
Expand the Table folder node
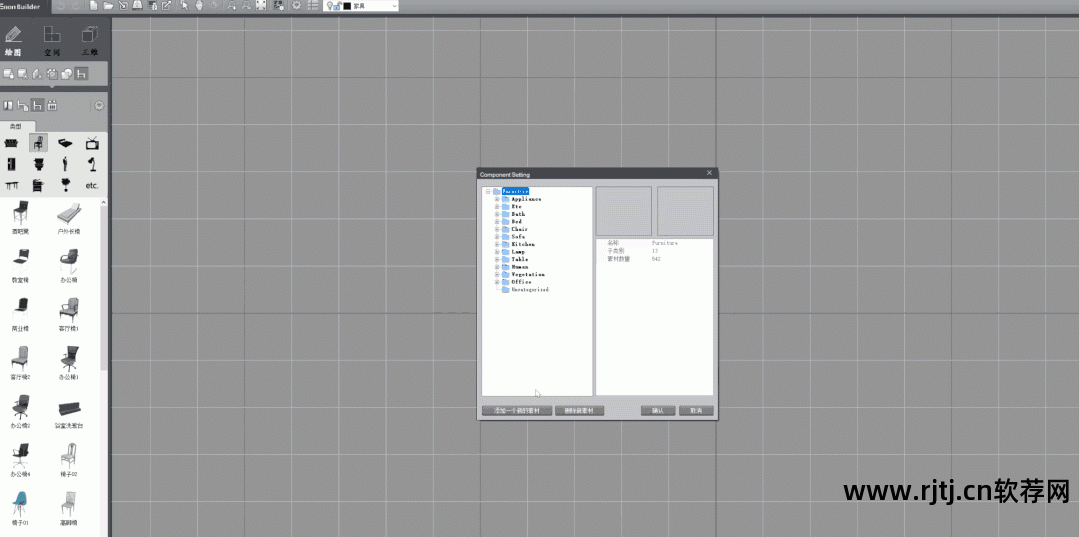pyautogui.click(x=497, y=260)
